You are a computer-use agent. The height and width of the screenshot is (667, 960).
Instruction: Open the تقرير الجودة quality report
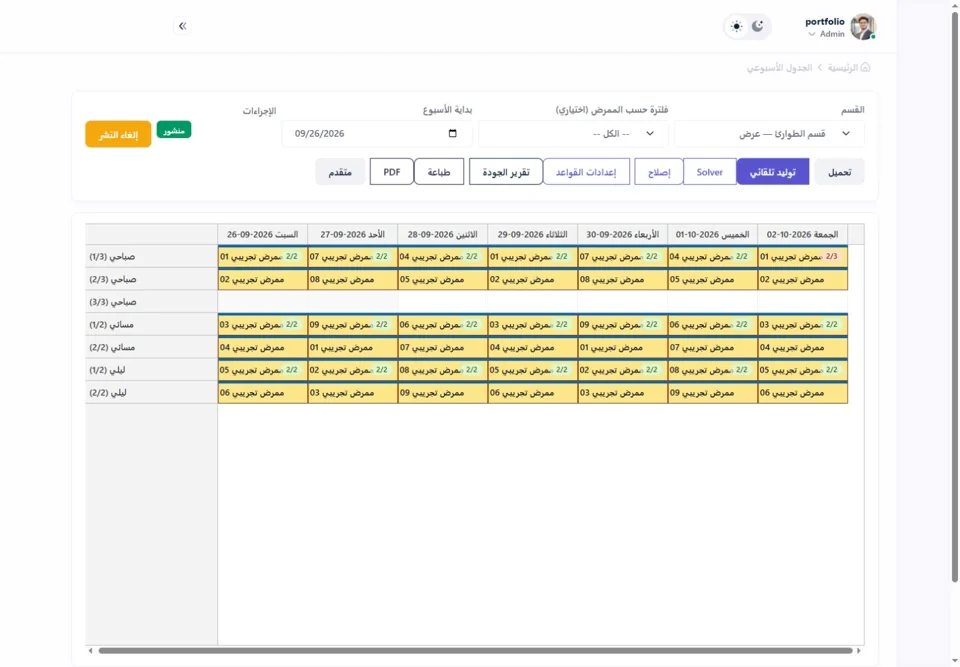click(506, 171)
